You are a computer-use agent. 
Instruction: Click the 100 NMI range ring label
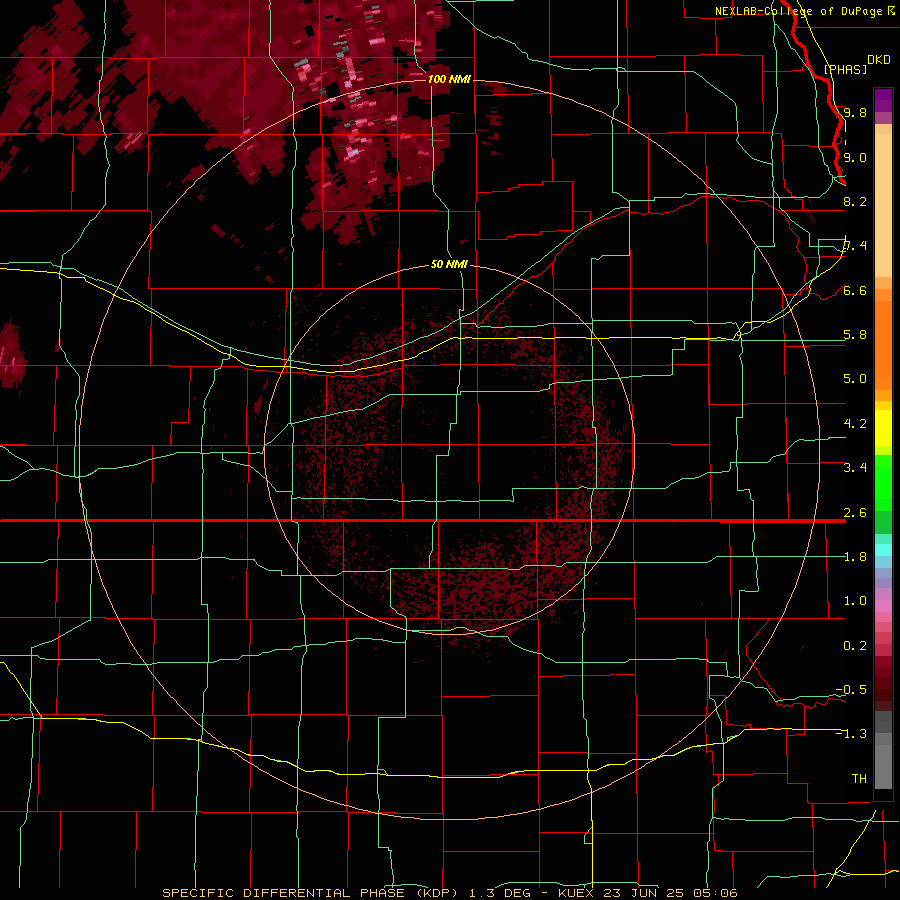[449, 79]
